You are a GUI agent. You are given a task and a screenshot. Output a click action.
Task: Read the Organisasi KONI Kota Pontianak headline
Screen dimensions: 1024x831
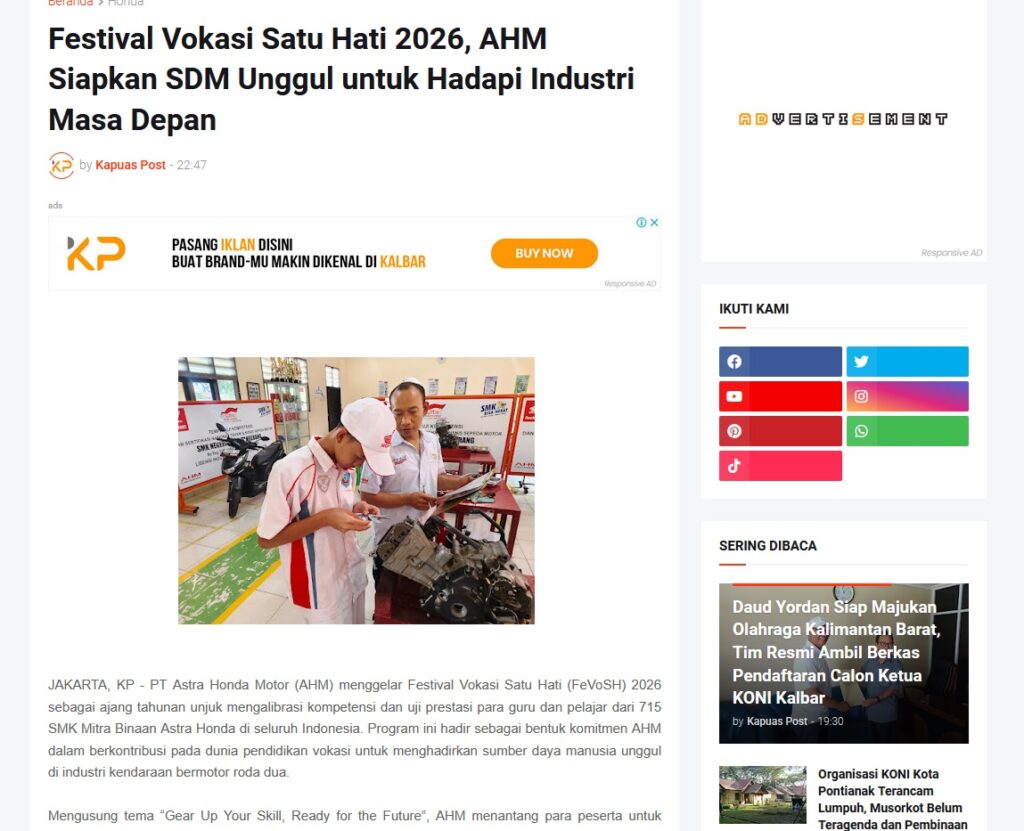[x=892, y=799]
